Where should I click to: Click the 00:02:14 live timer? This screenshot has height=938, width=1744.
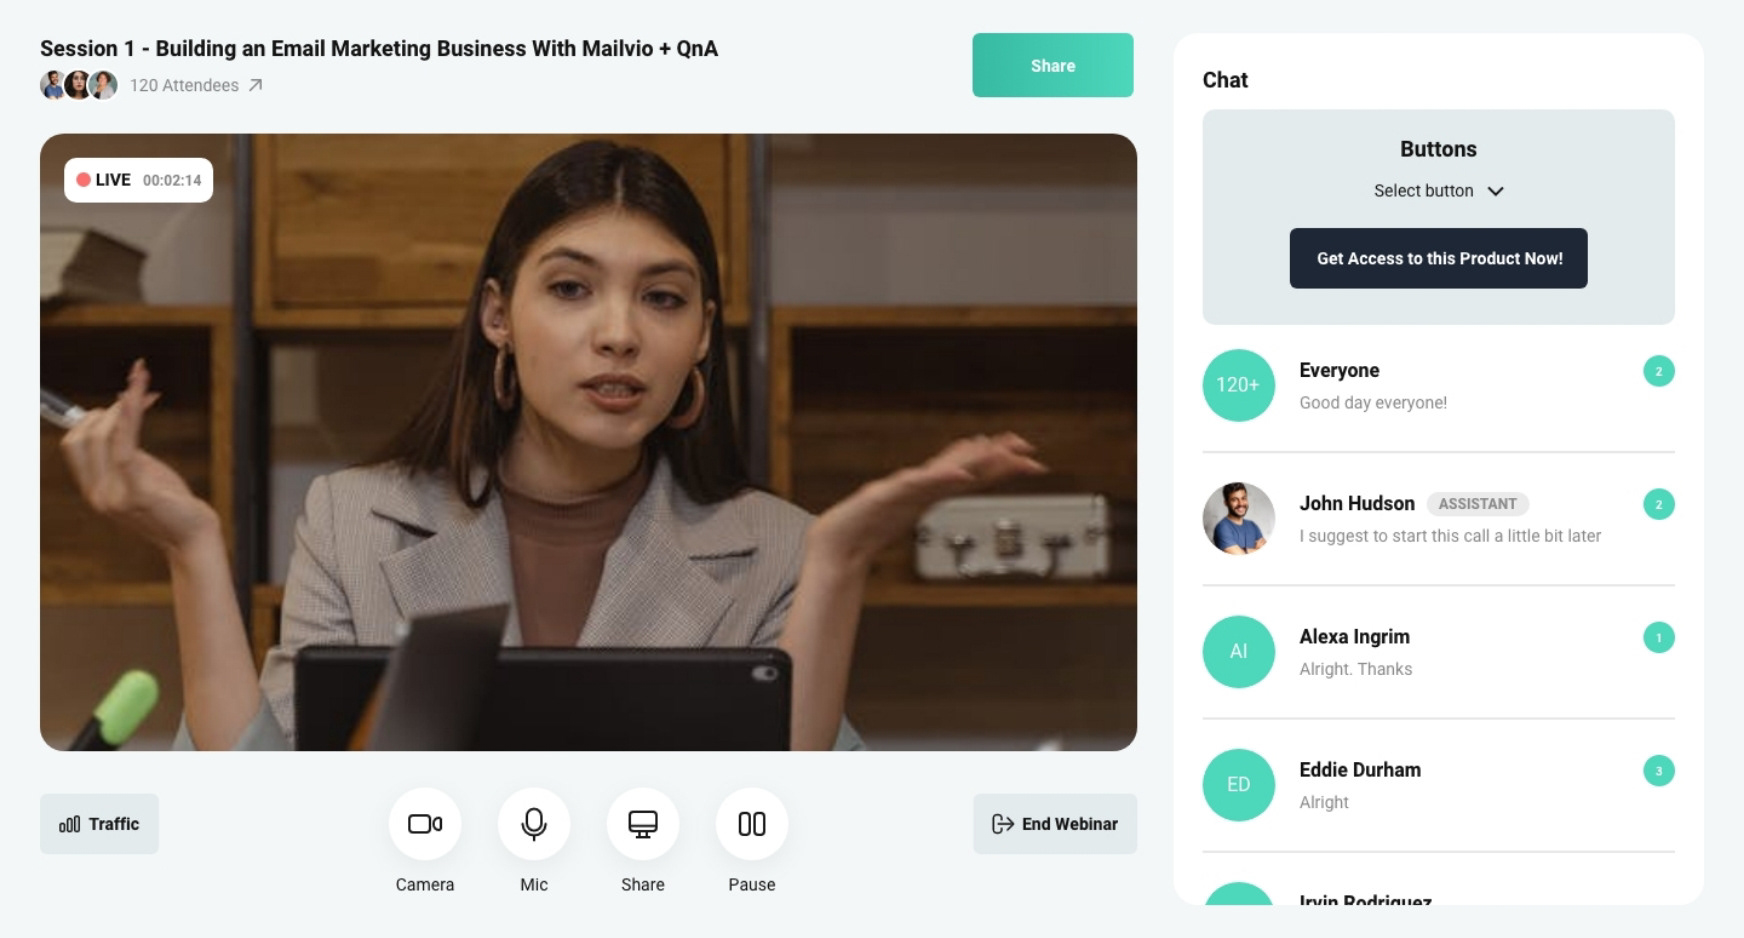tap(172, 180)
